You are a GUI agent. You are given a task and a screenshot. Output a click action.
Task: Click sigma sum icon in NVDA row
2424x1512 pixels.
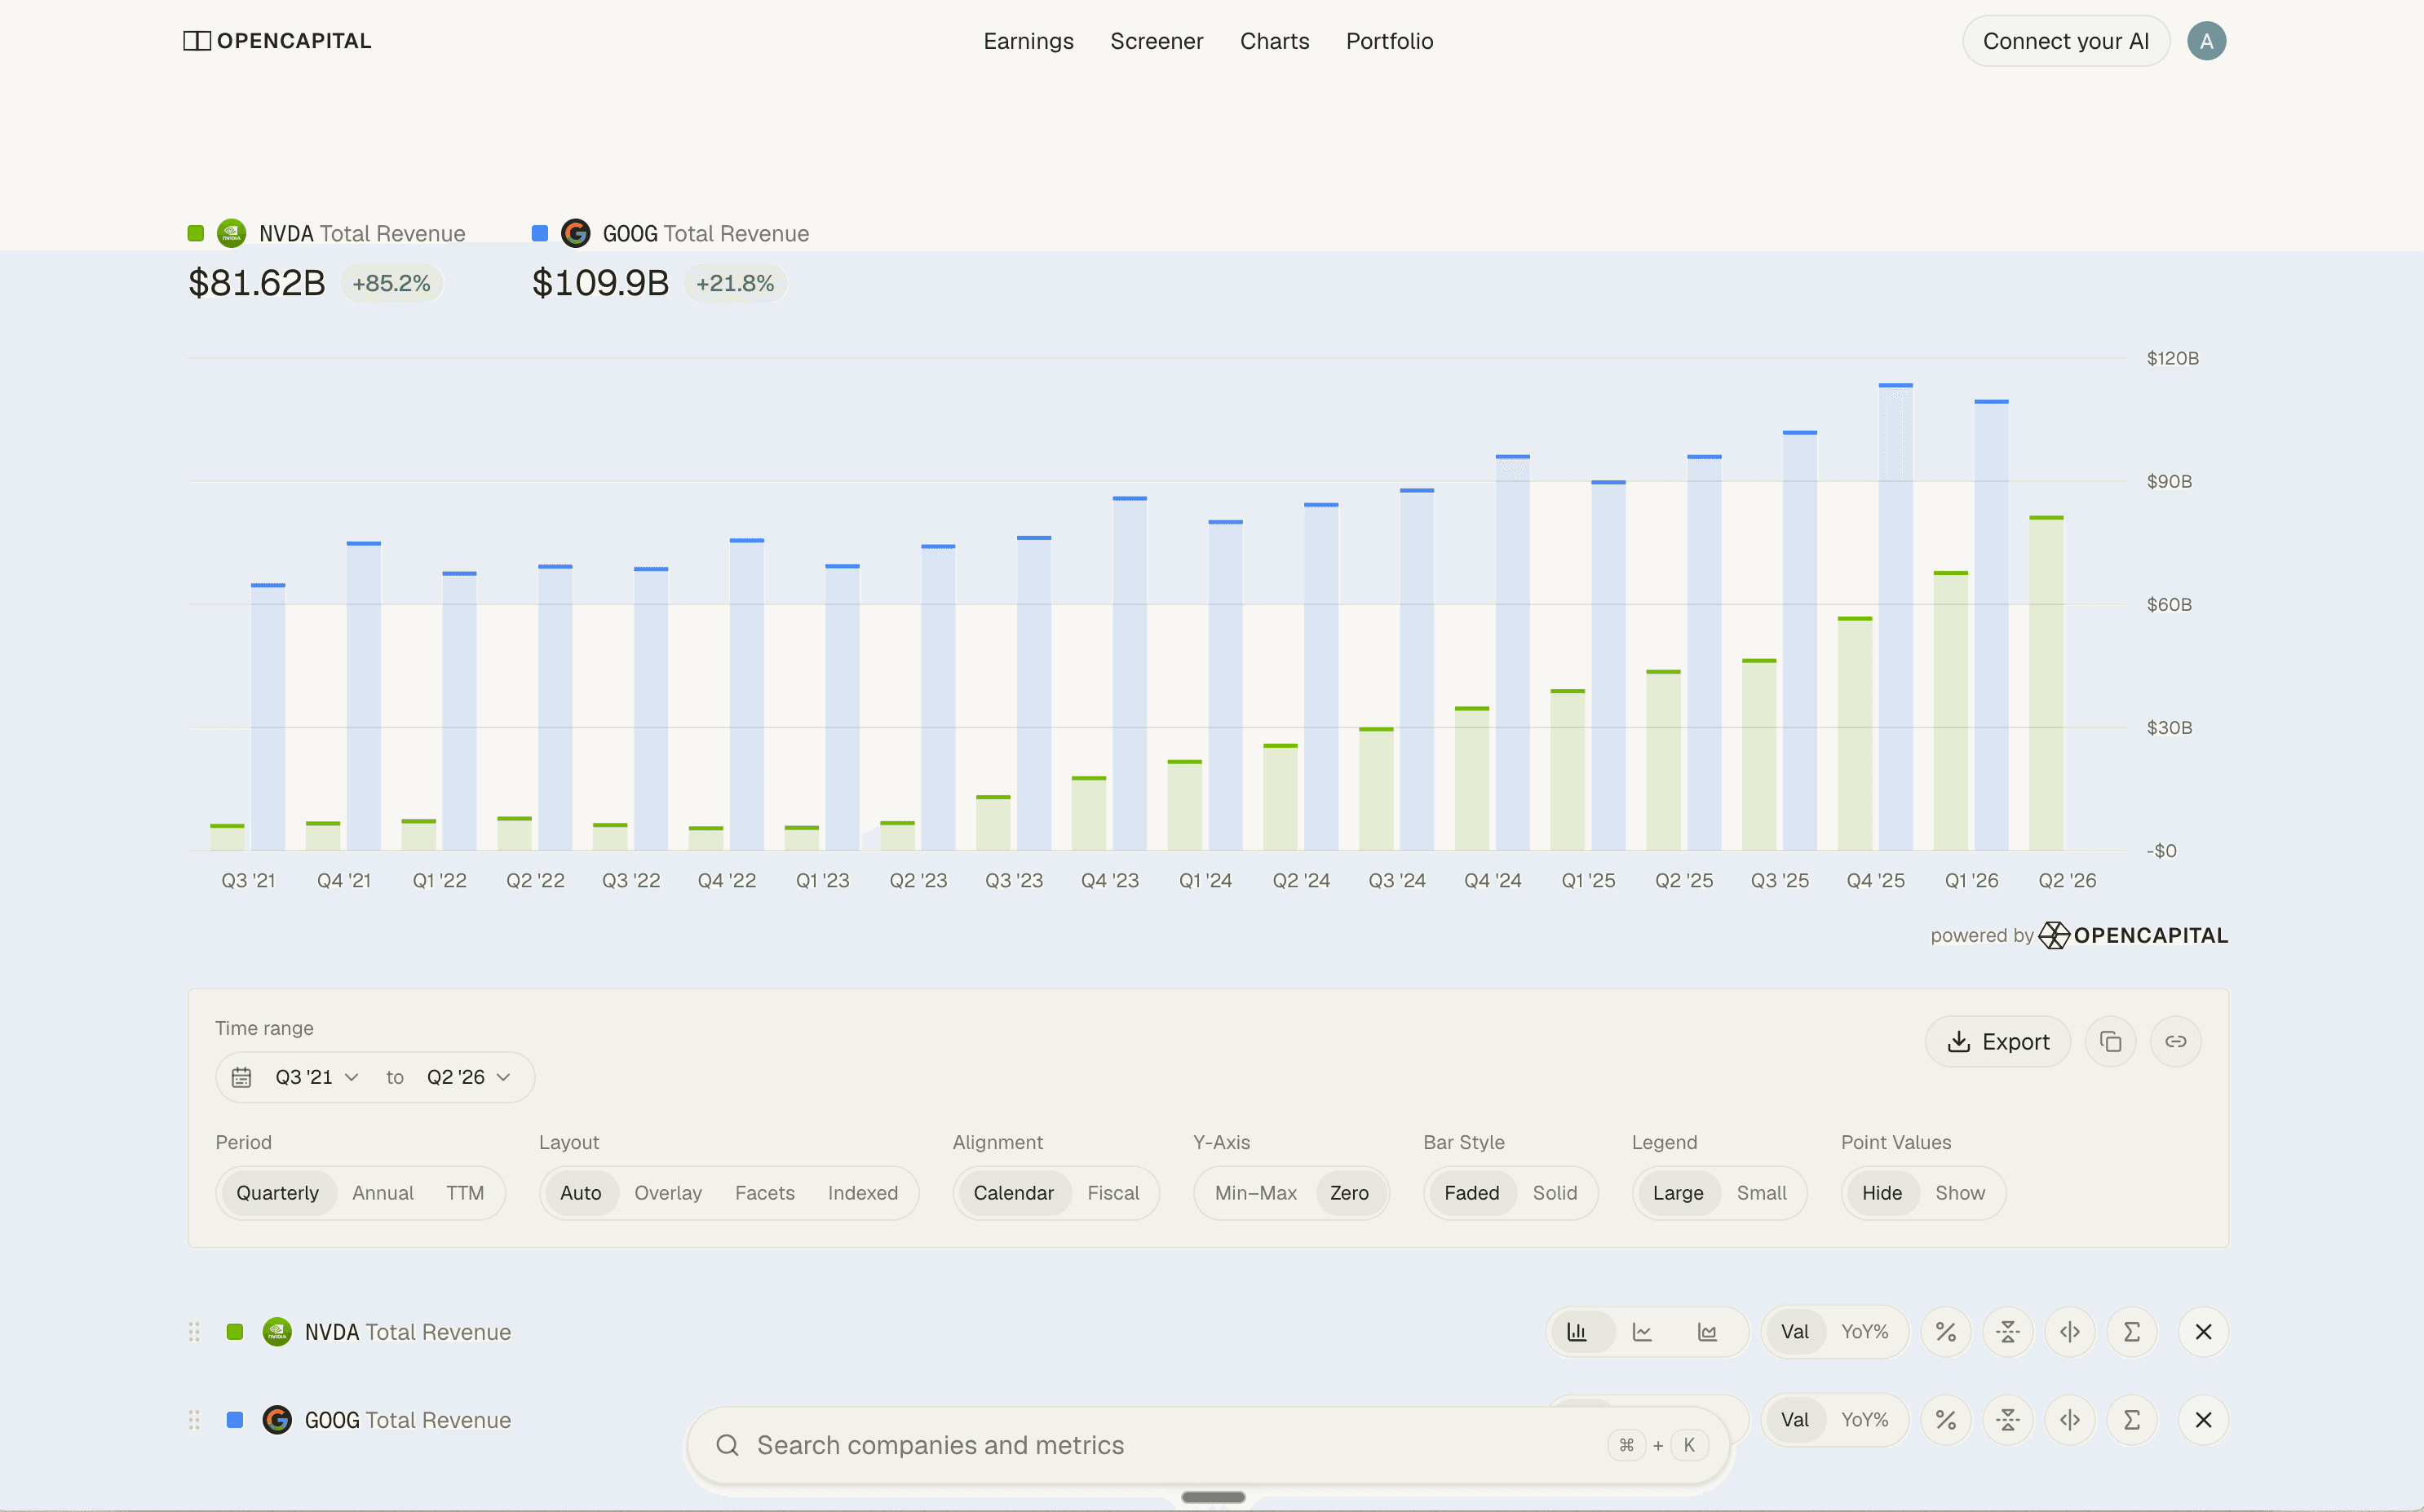(x=2131, y=1332)
